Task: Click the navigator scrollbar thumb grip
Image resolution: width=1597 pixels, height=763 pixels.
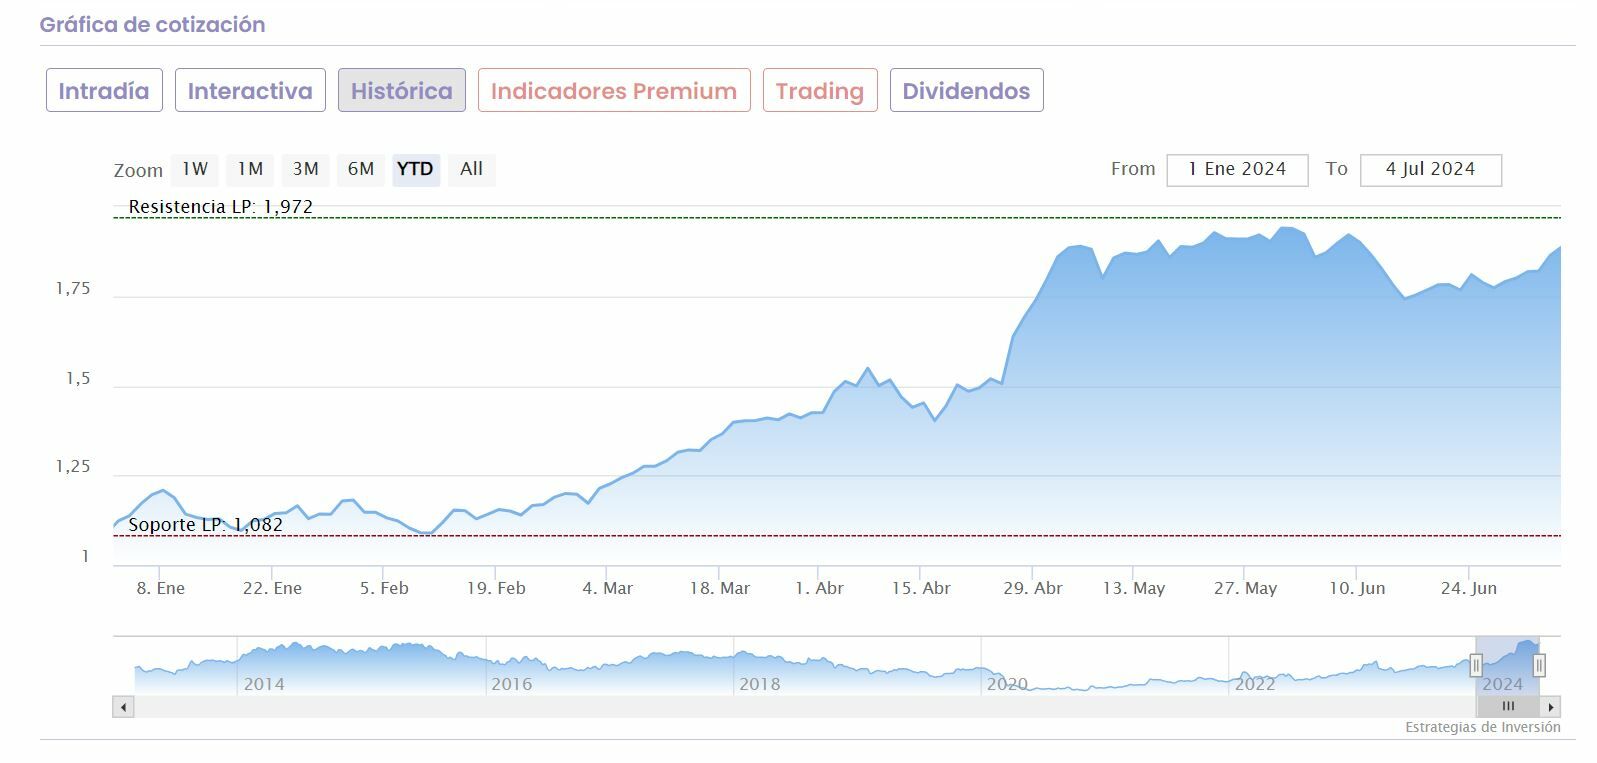Action: pyautogui.click(x=1508, y=707)
